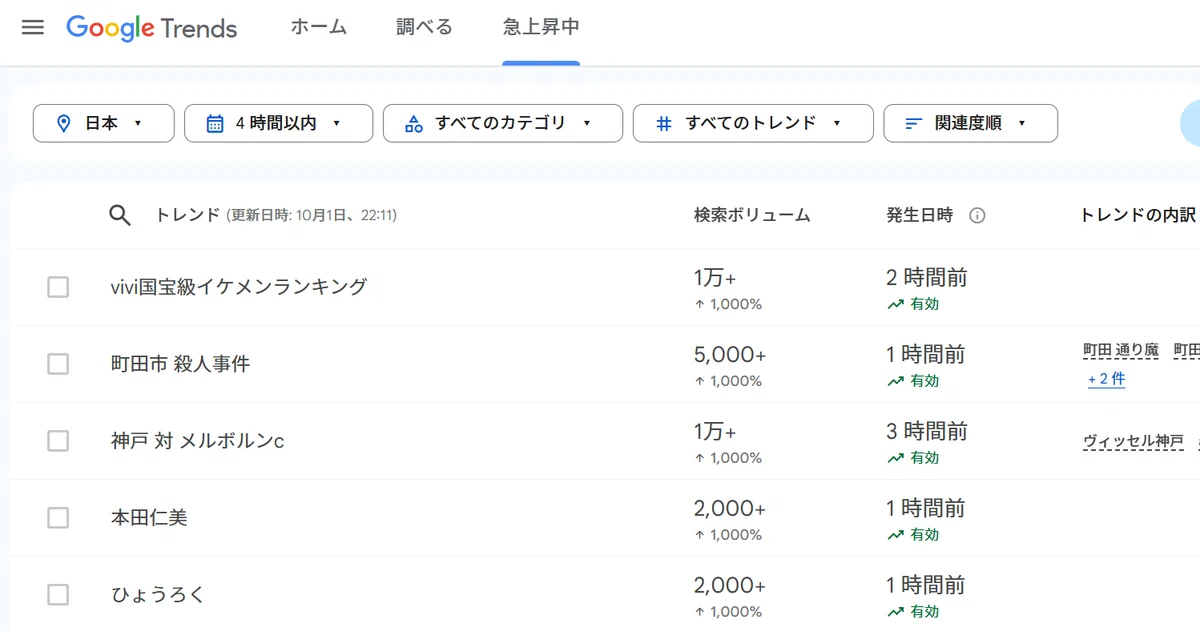Open the すべてのトレンド dropdown arrow

[x=836, y=123]
